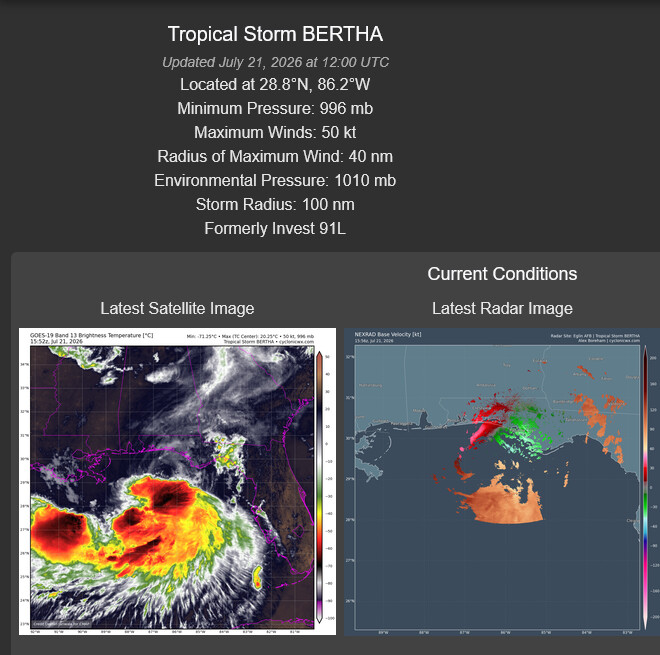Image resolution: width=660 pixels, height=655 pixels.
Task: Open the latest satellite image thumbnail
Action: [177, 481]
